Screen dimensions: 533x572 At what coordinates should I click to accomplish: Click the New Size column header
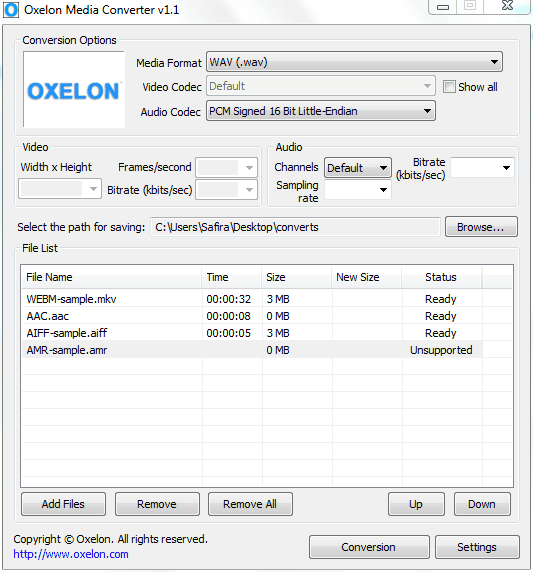click(366, 277)
